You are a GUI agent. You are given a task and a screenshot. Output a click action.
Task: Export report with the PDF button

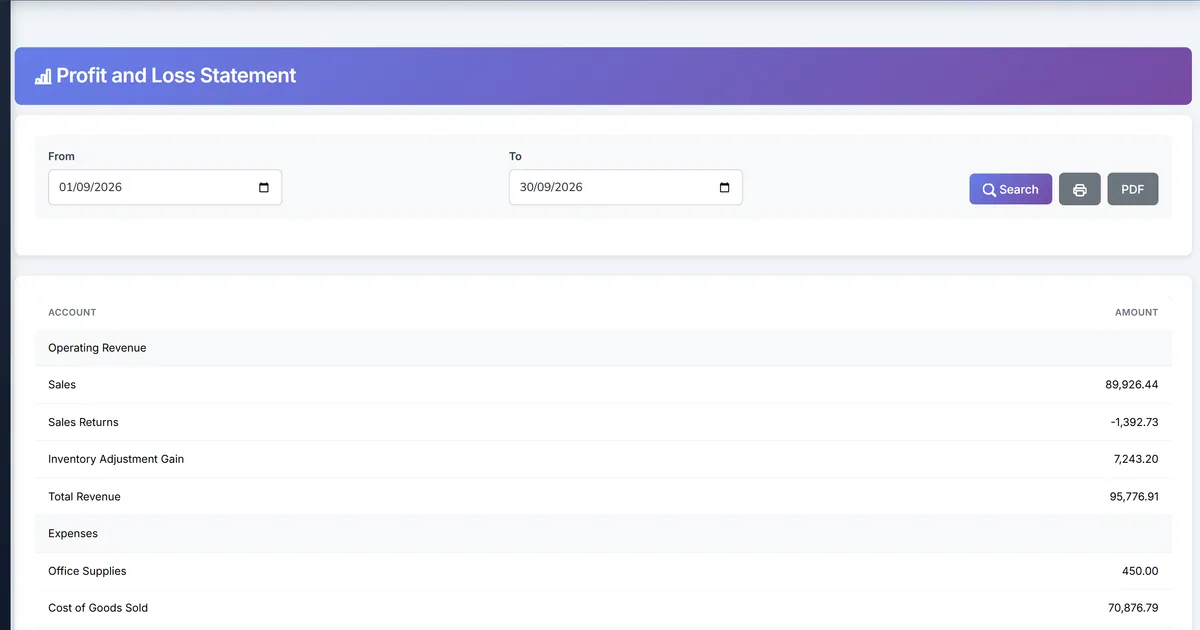[1133, 189]
